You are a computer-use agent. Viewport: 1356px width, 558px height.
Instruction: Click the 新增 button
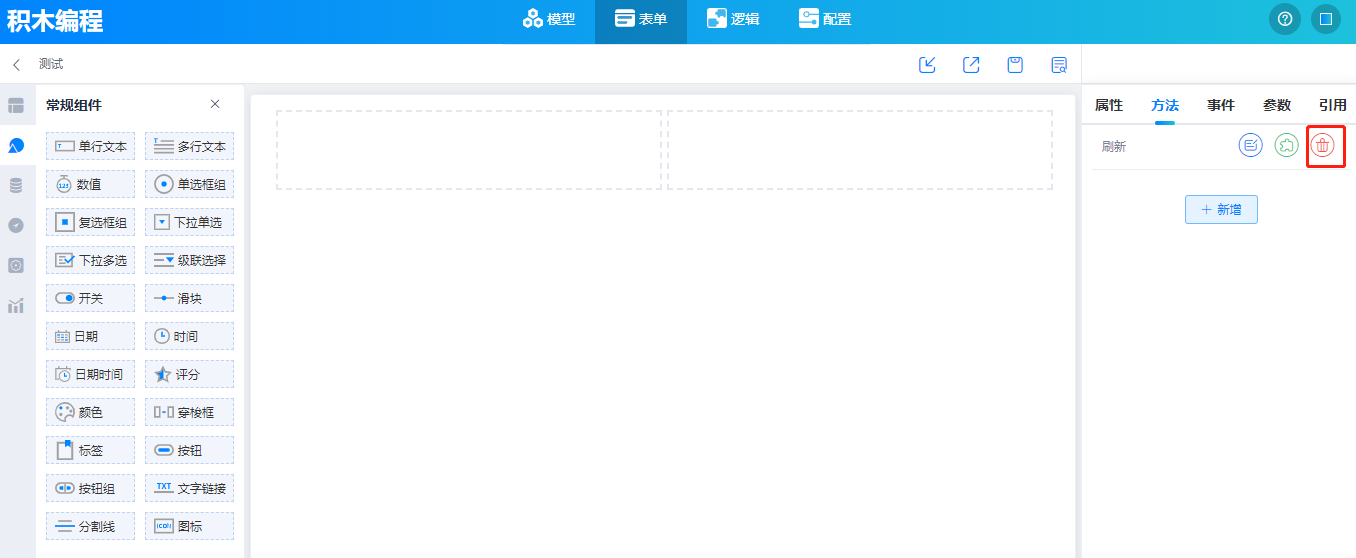click(1221, 210)
